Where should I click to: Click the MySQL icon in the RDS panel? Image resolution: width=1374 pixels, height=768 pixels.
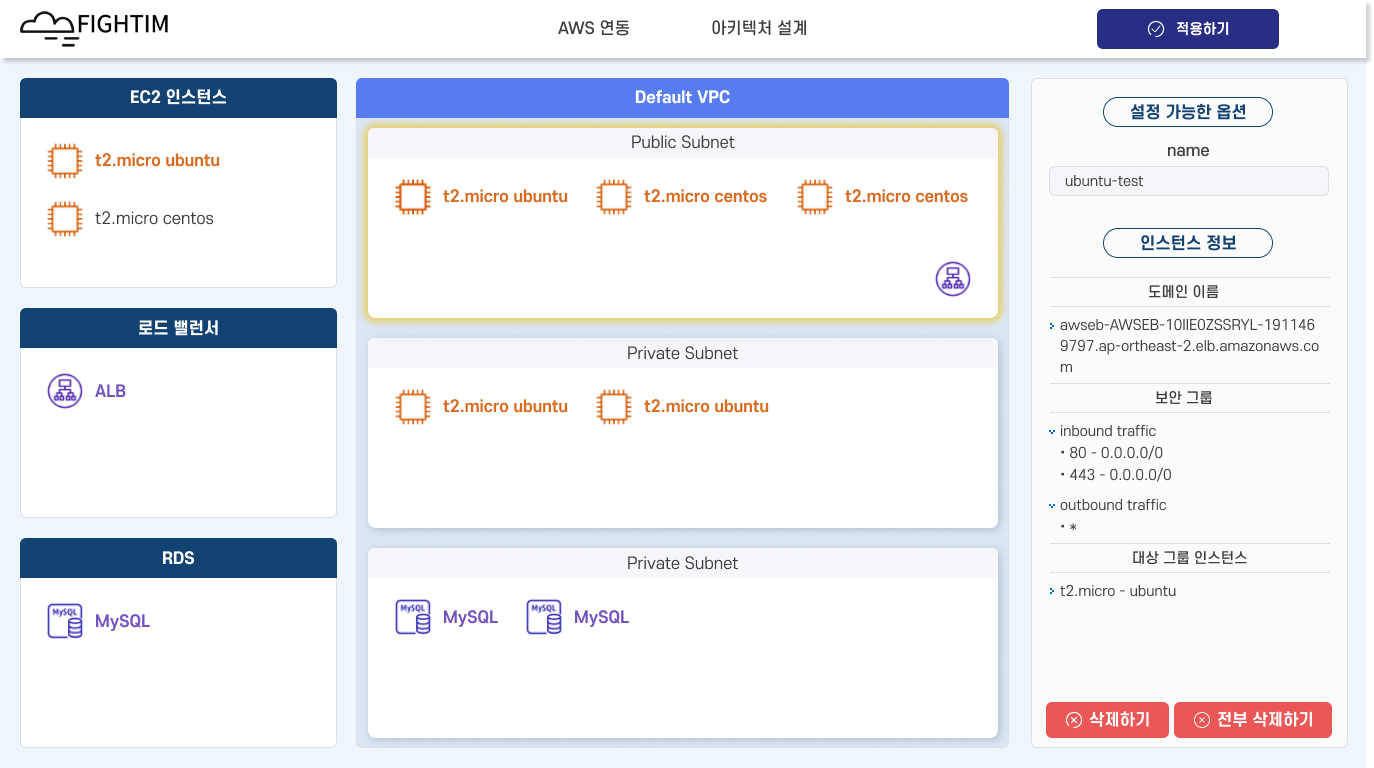tap(64, 620)
